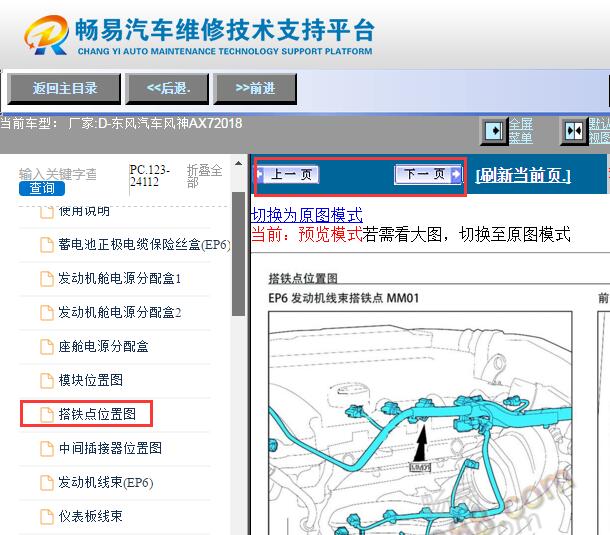
Task: Click the 查询 search button
Action: point(42,188)
